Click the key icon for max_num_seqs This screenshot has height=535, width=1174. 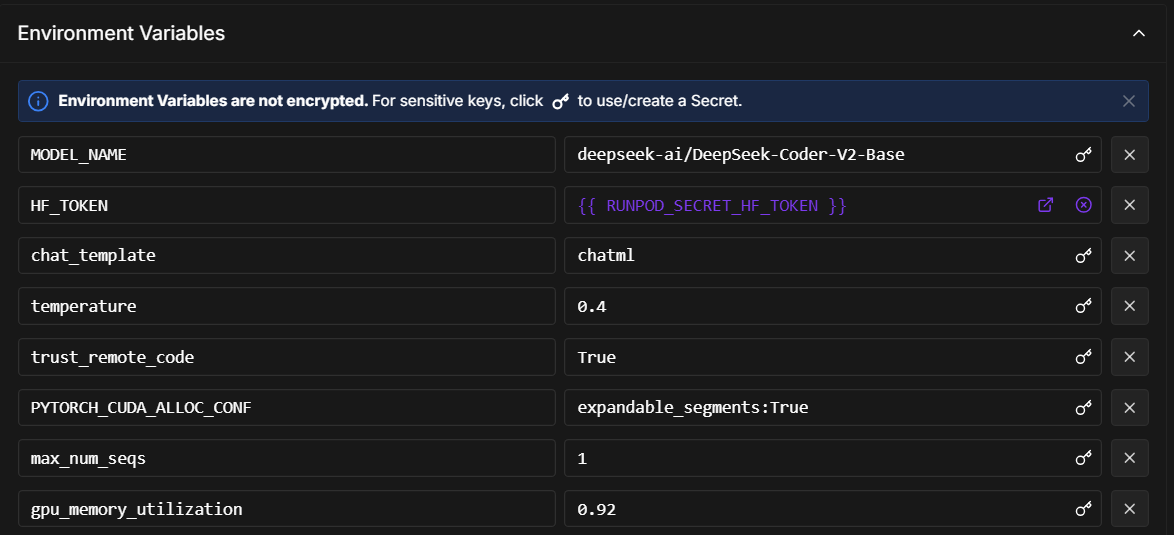1083,458
